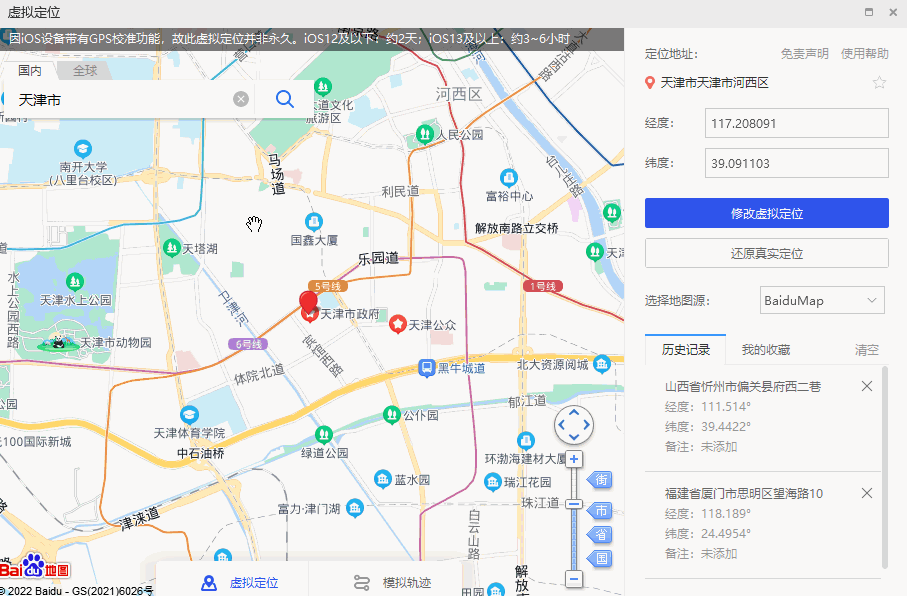Set zoom level to 市 (city)
This screenshot has height=596, width=907.
(600, 510)
